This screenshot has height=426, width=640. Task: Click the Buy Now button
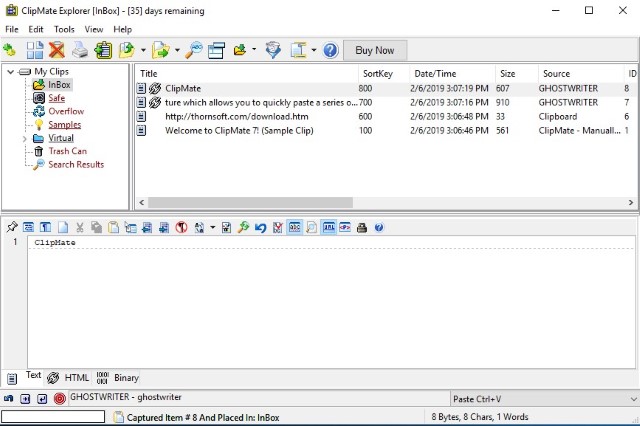(375, 51)
